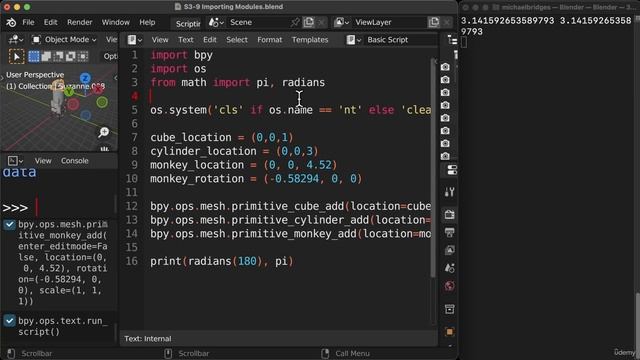Open the text editor Format menu
Screen dimensions: 640x360
point(269,40)
